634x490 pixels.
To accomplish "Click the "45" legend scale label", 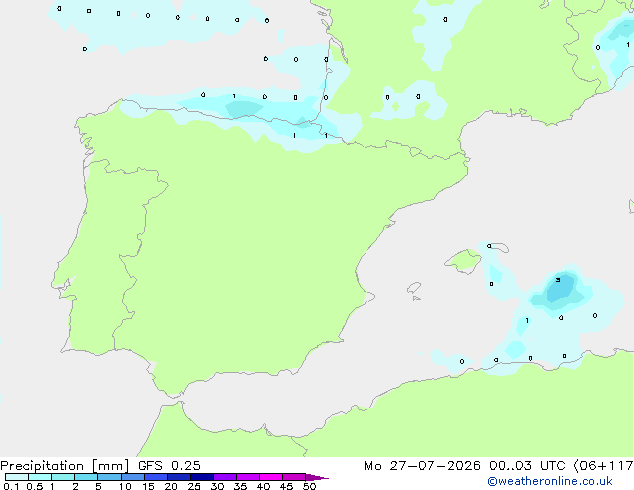I will tap(286, 486).
